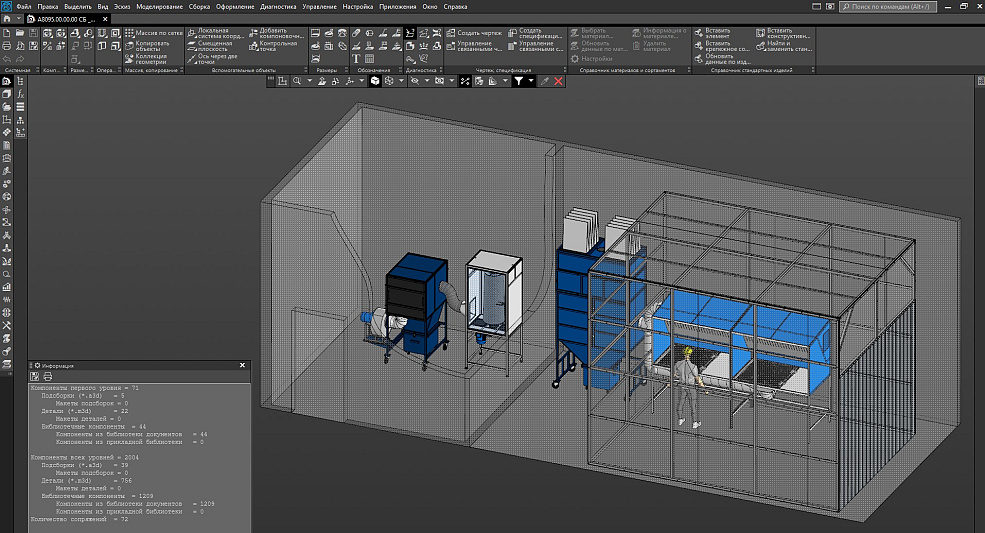Toggle the hide-objects eye button
Image resolution: width=985 pixels, height=533 pixels.
click(415, 81)
